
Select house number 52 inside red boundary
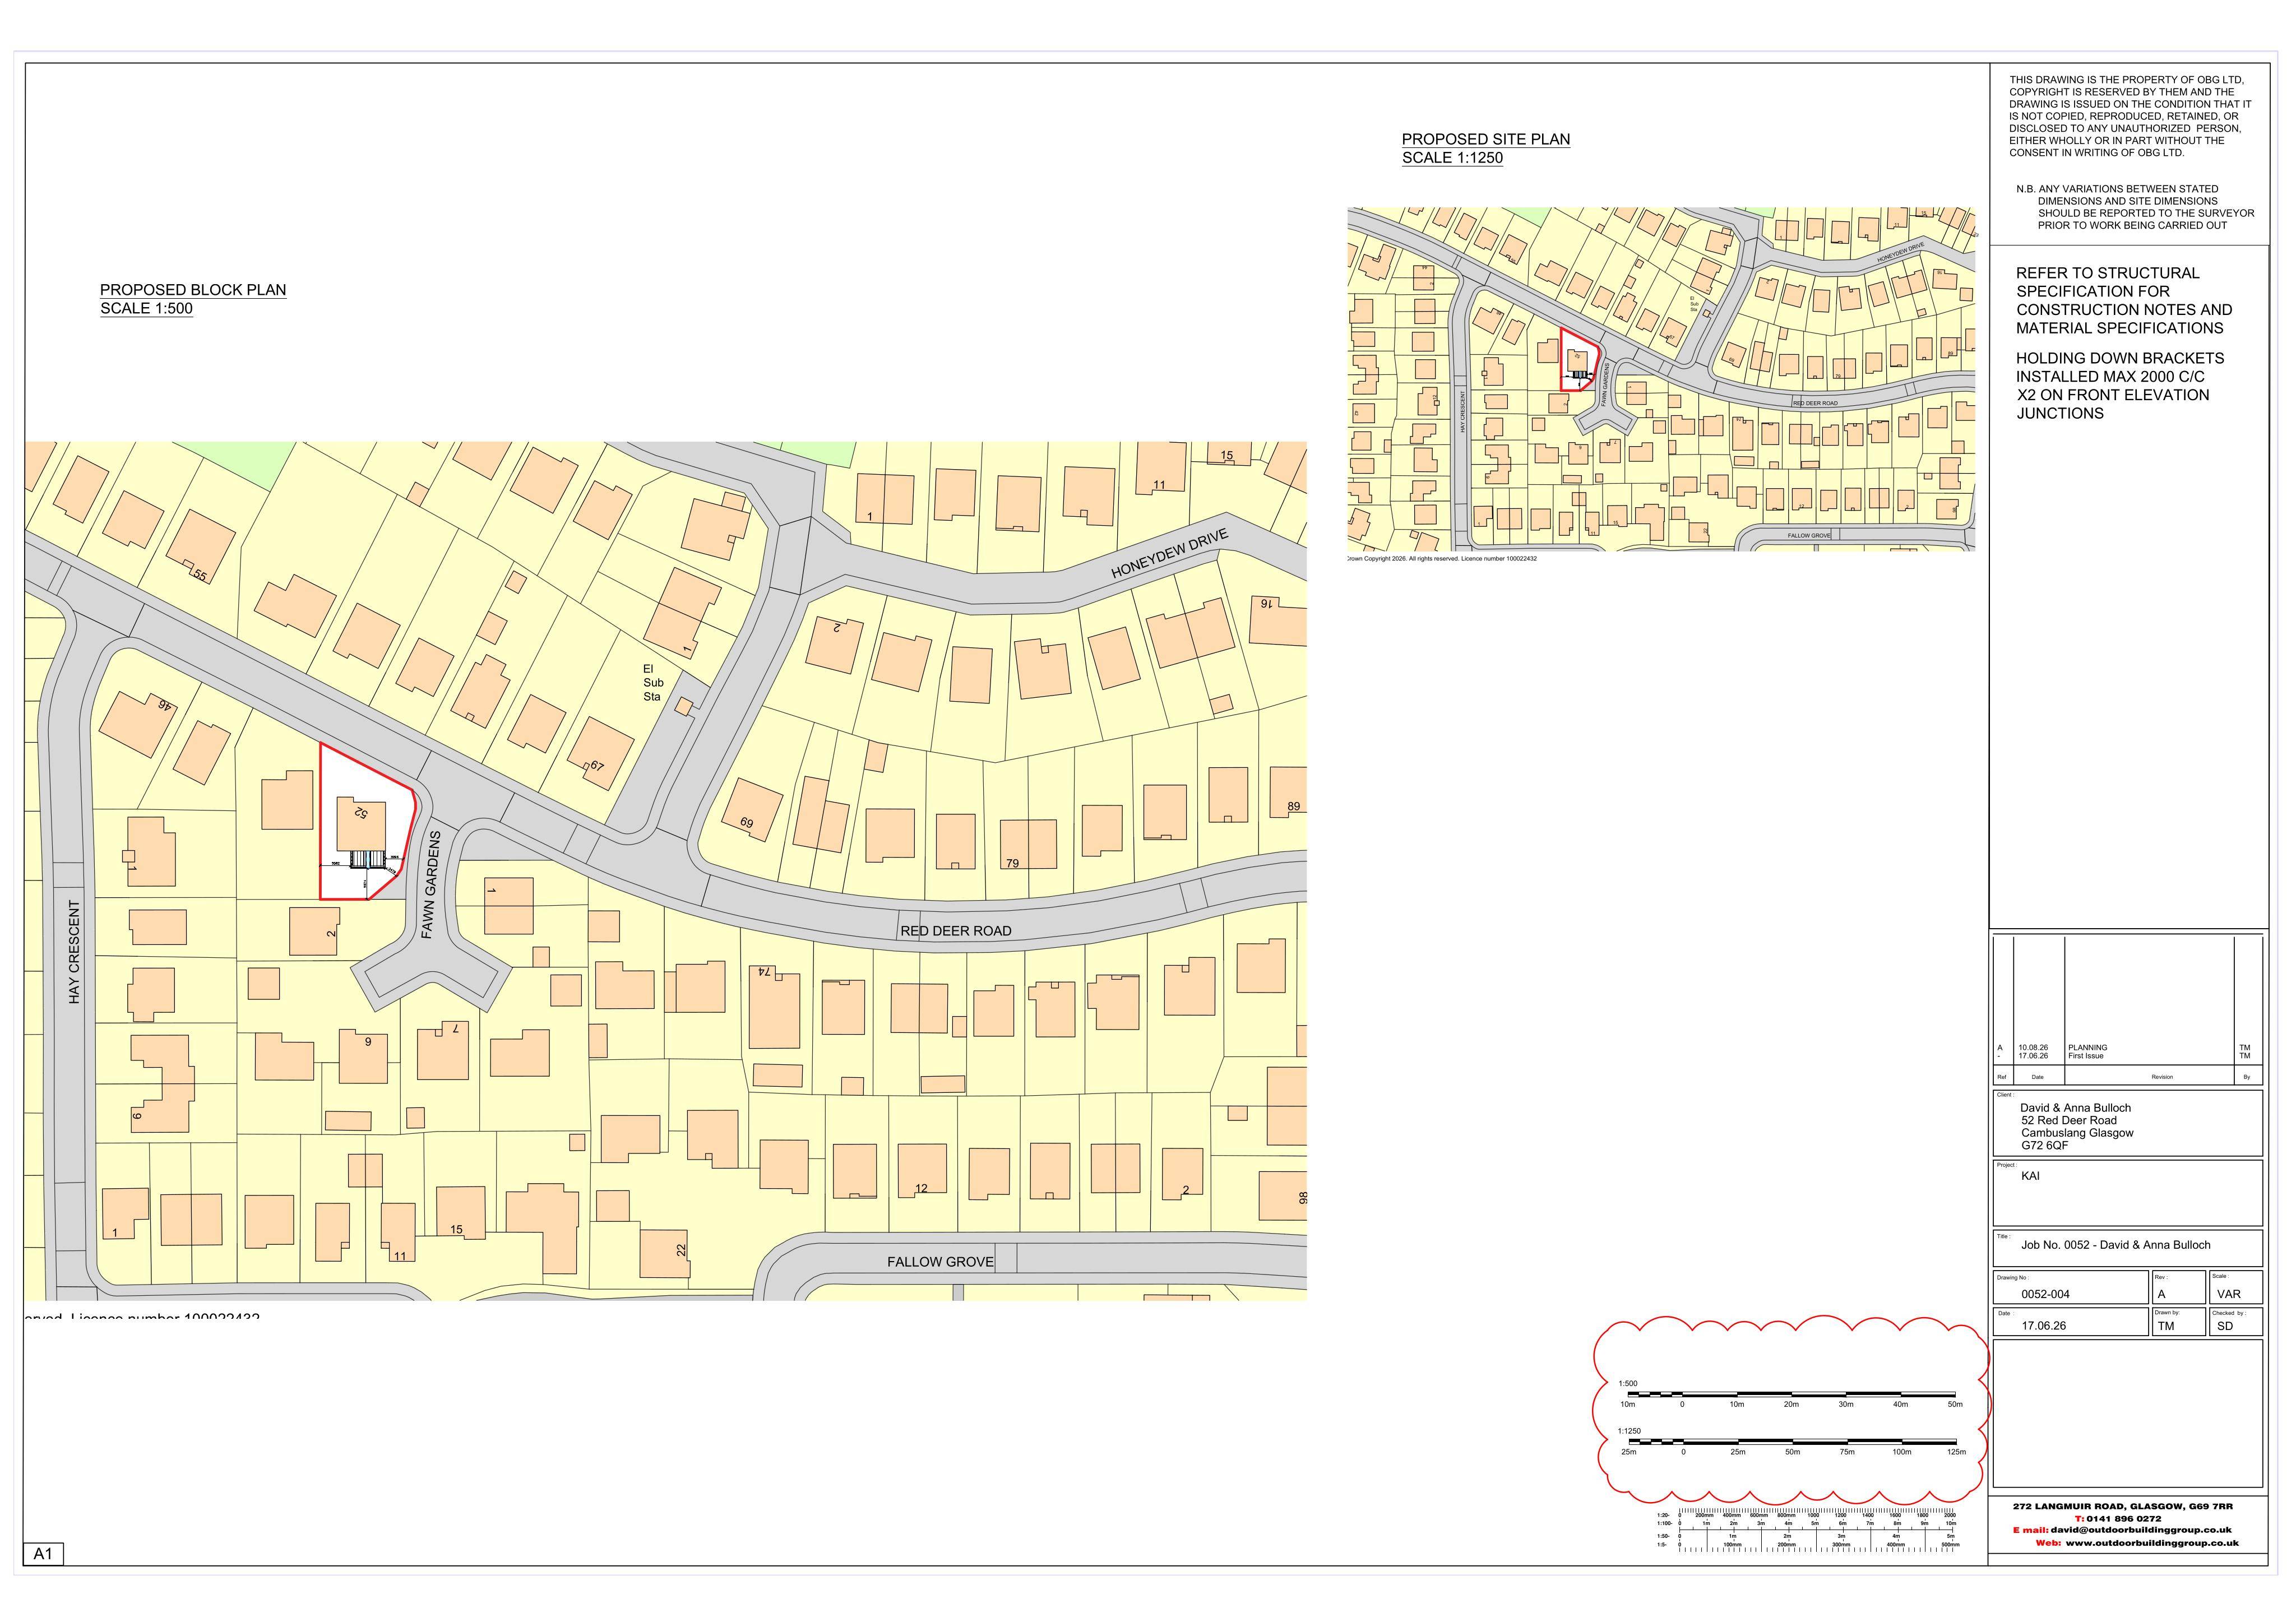(x=361, y=813)
